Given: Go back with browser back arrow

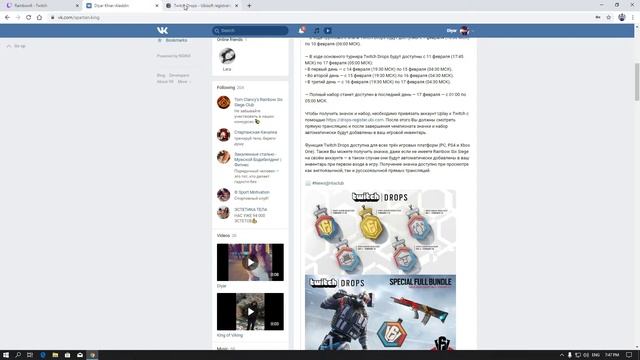Looking at the screenshot, I should [7, 18].
